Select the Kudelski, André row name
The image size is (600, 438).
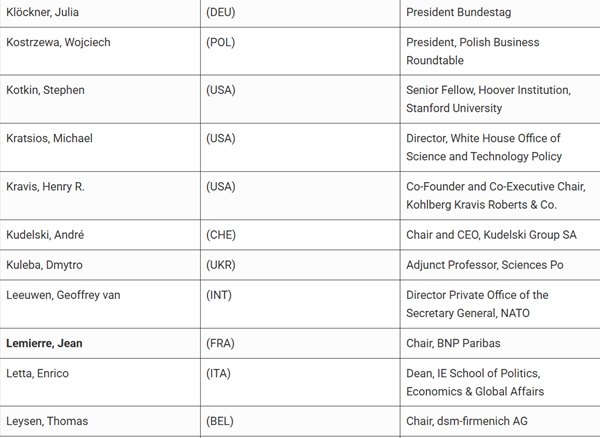tap(45, 235)
